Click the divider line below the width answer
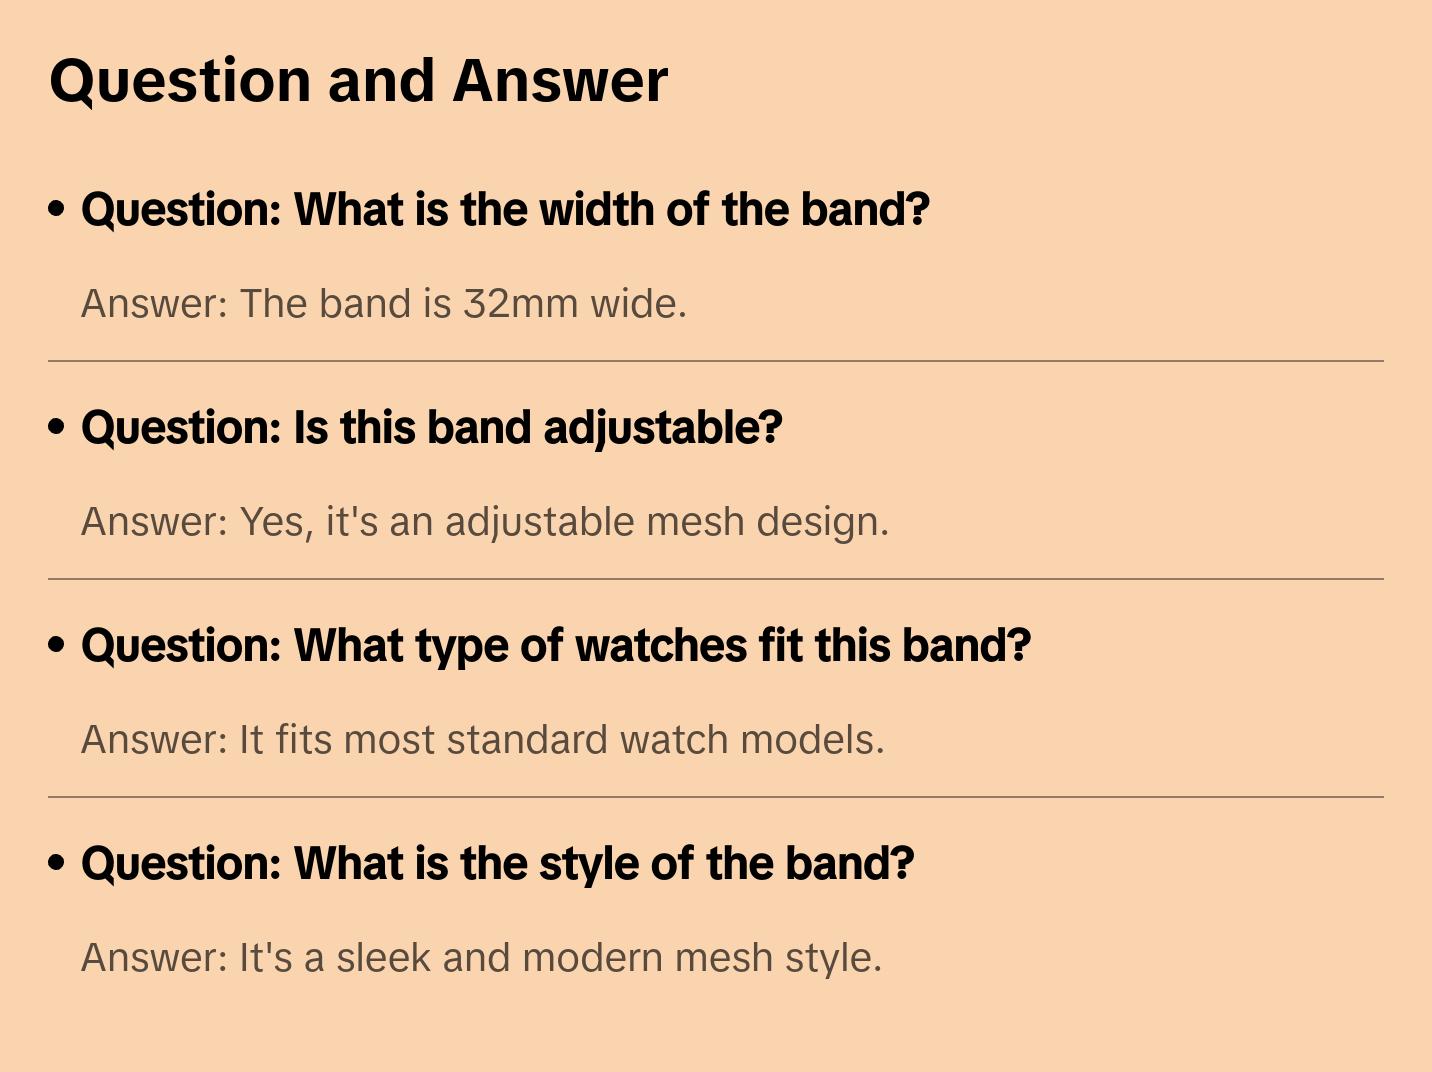Viewport: 1432px width, 1072px height. 716,361
